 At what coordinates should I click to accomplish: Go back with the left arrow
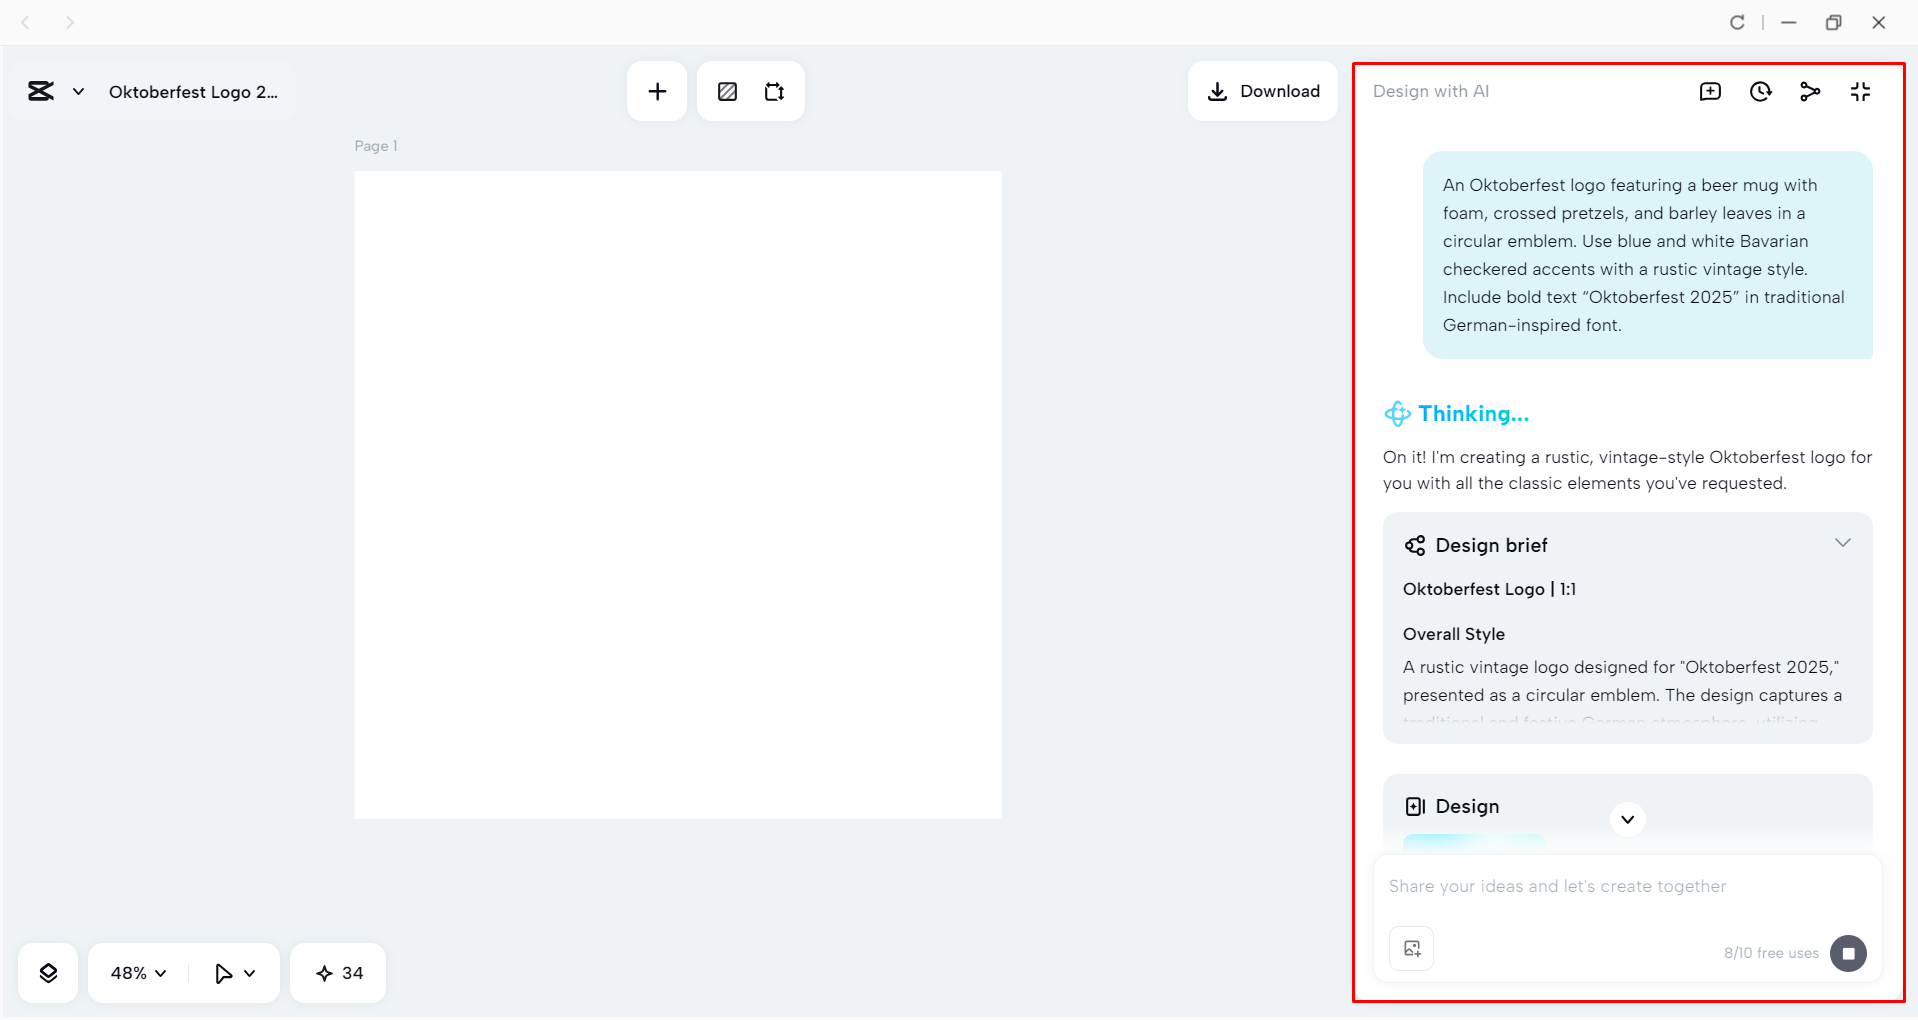point(26,22)
